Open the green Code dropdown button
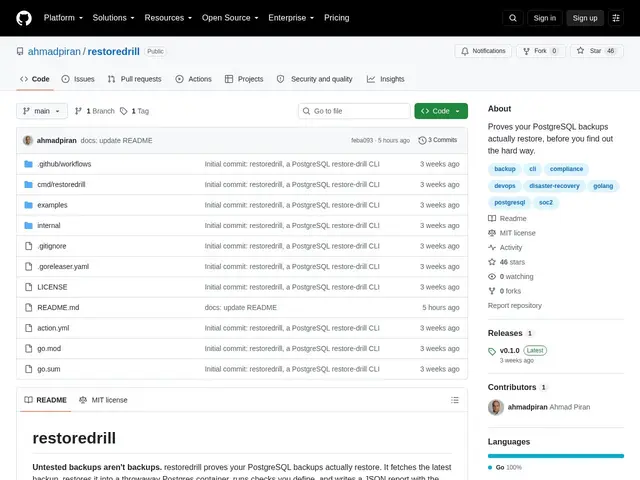Screen dimensions: 640x480 pyautogui.click(x=441, y=111)
